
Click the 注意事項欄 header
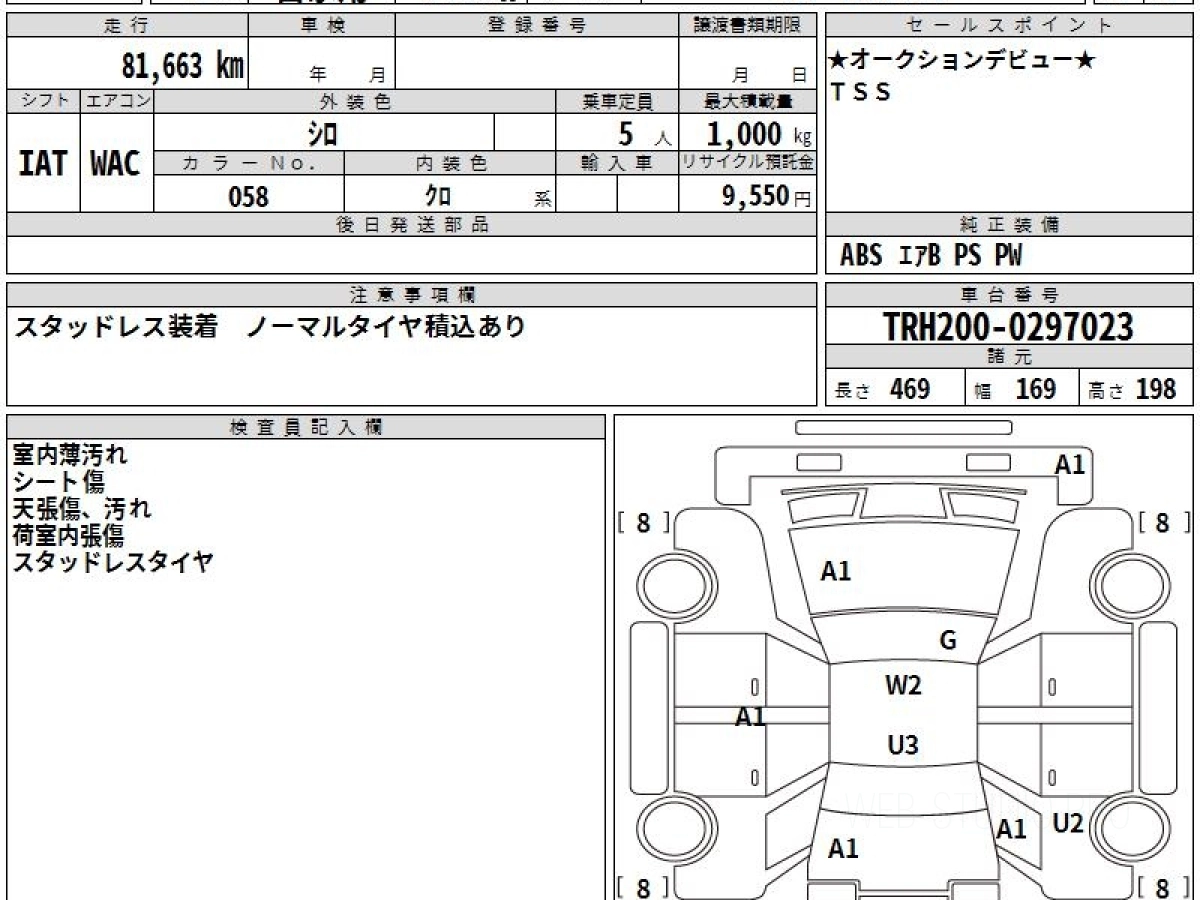tap(411, 295)
